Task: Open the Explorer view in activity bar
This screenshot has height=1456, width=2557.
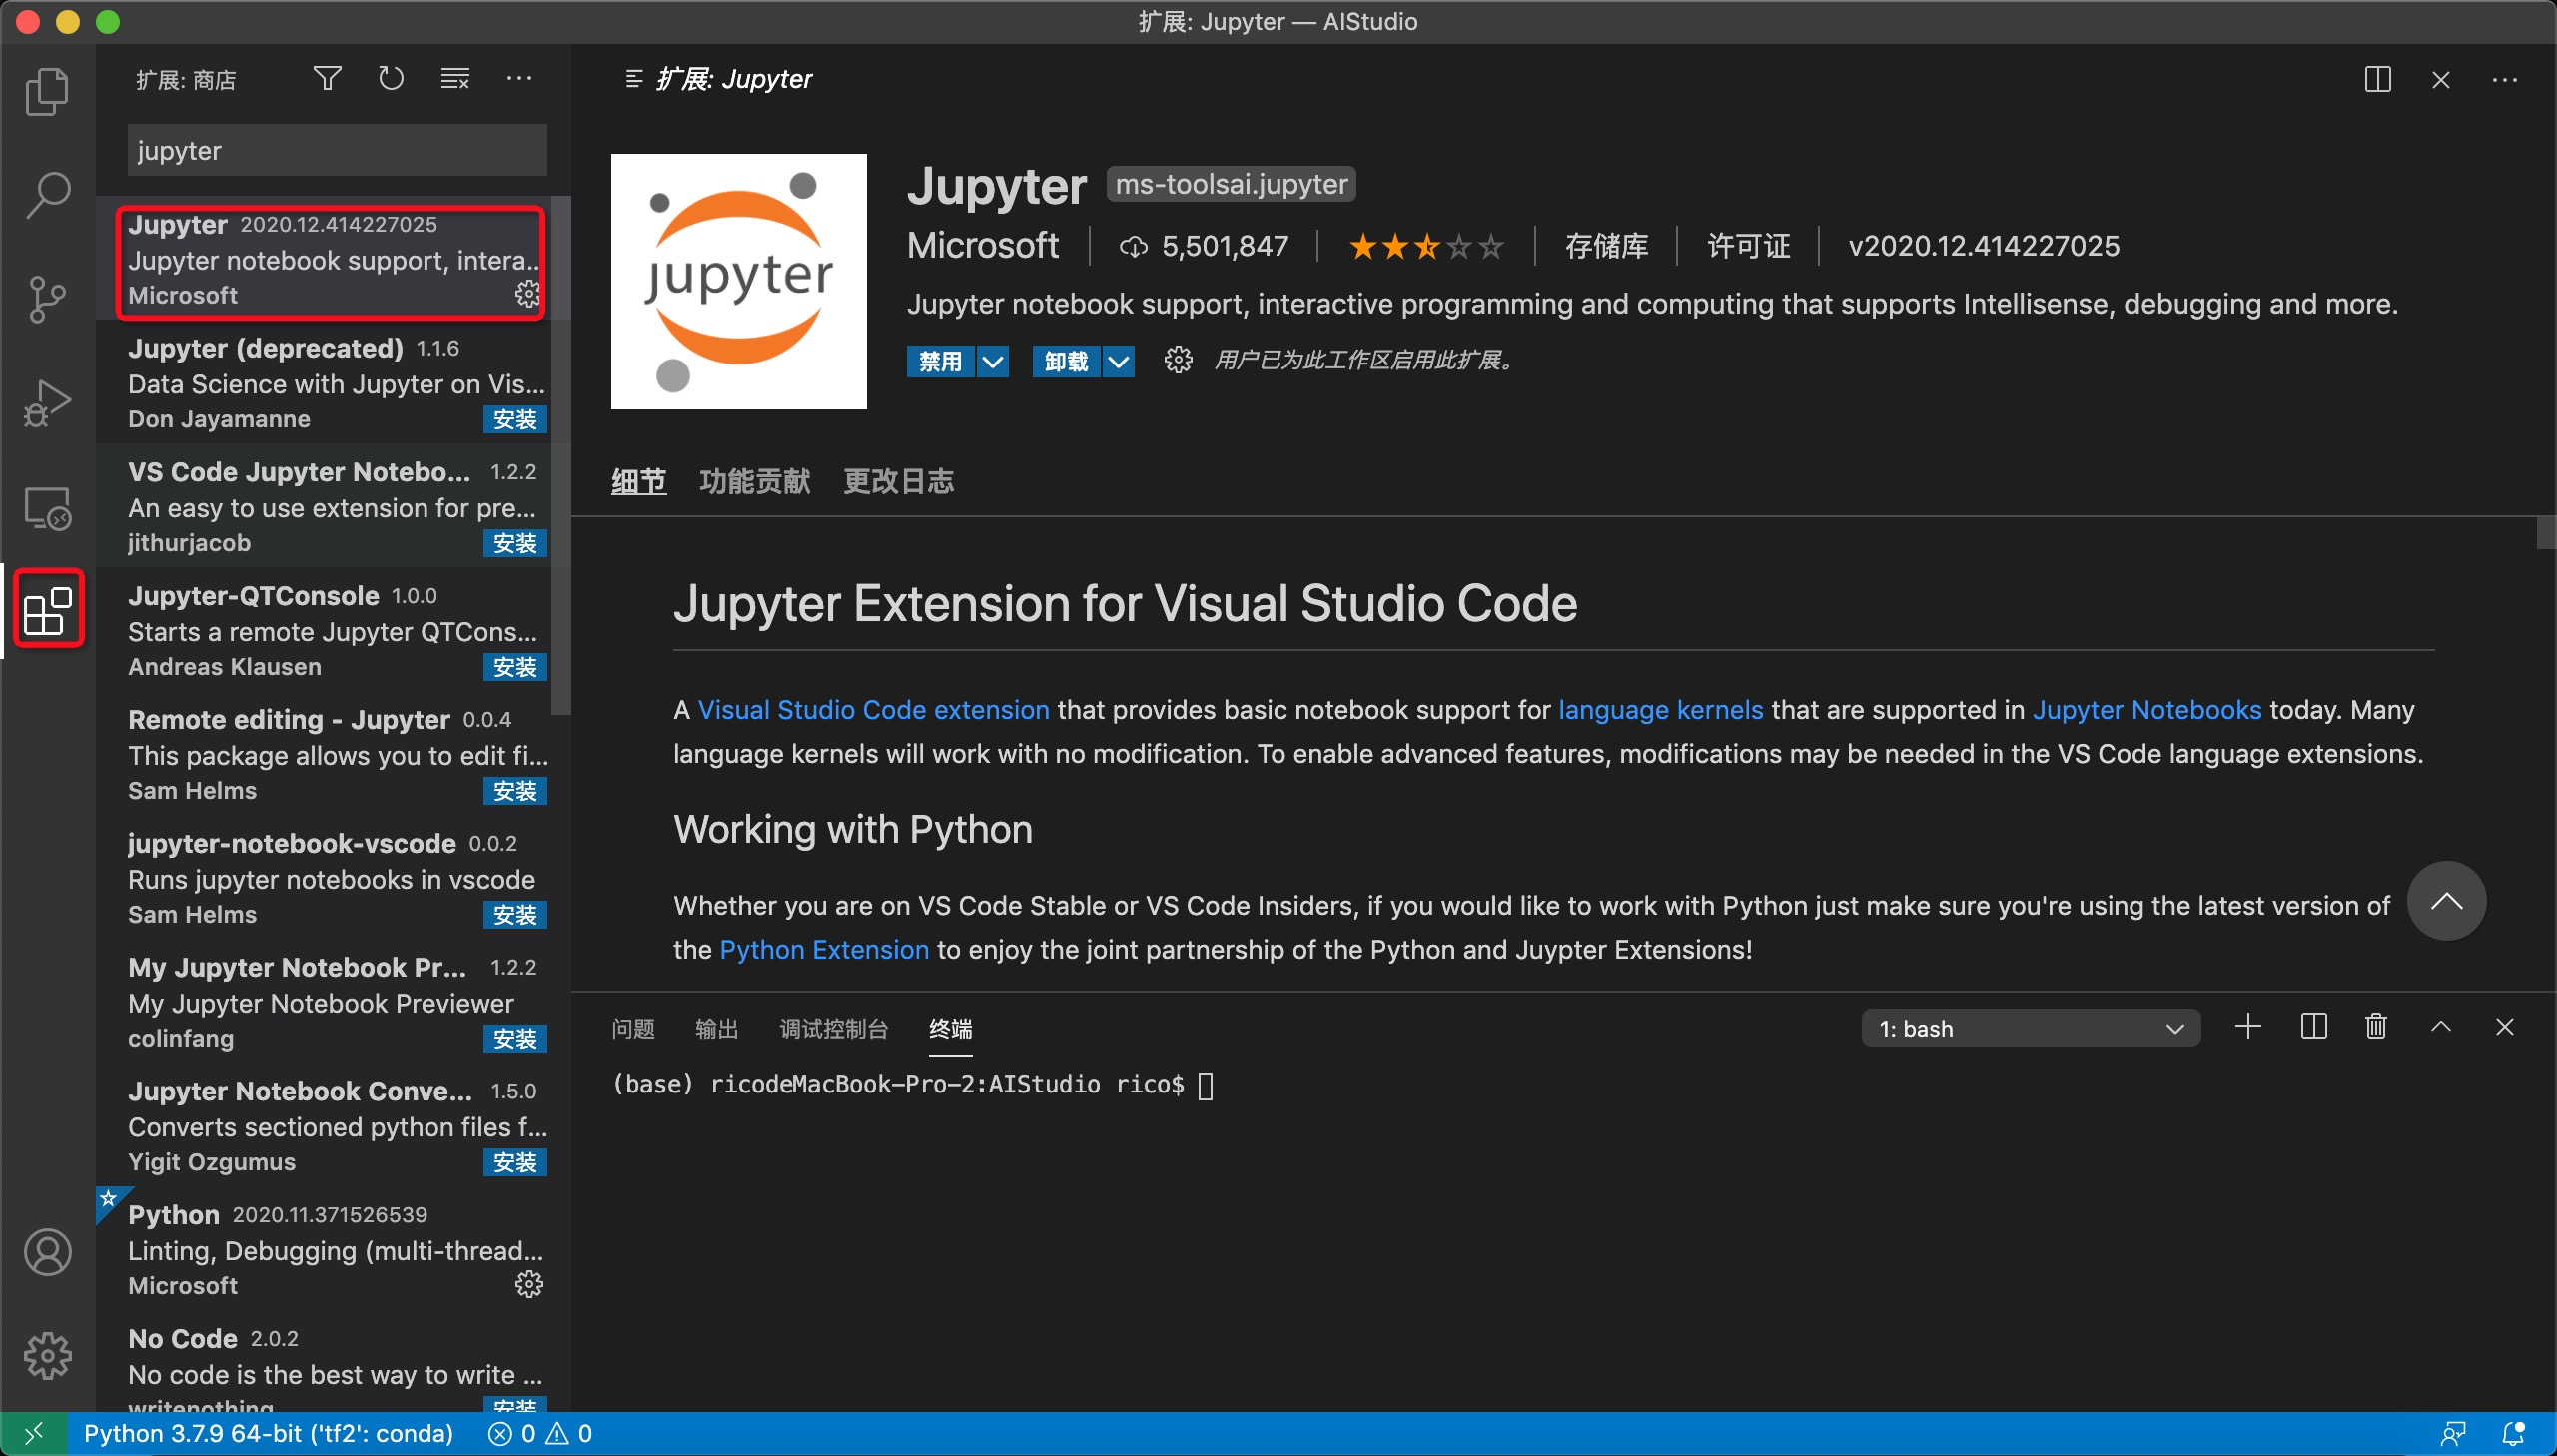Action: tap(47, 91)
